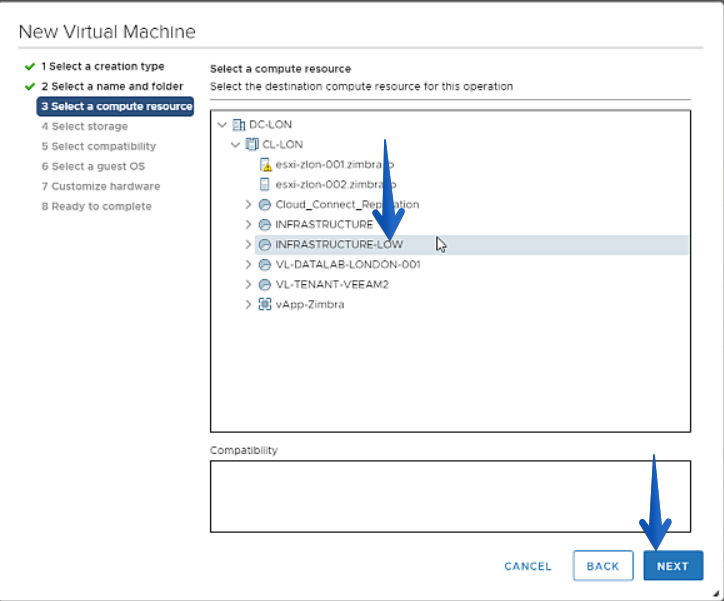The width and height of the screenshot is (724, 601).
Task: Select the esxi-zlon-002 host icon
Action: pyautogui.click(x=265, y=185)
